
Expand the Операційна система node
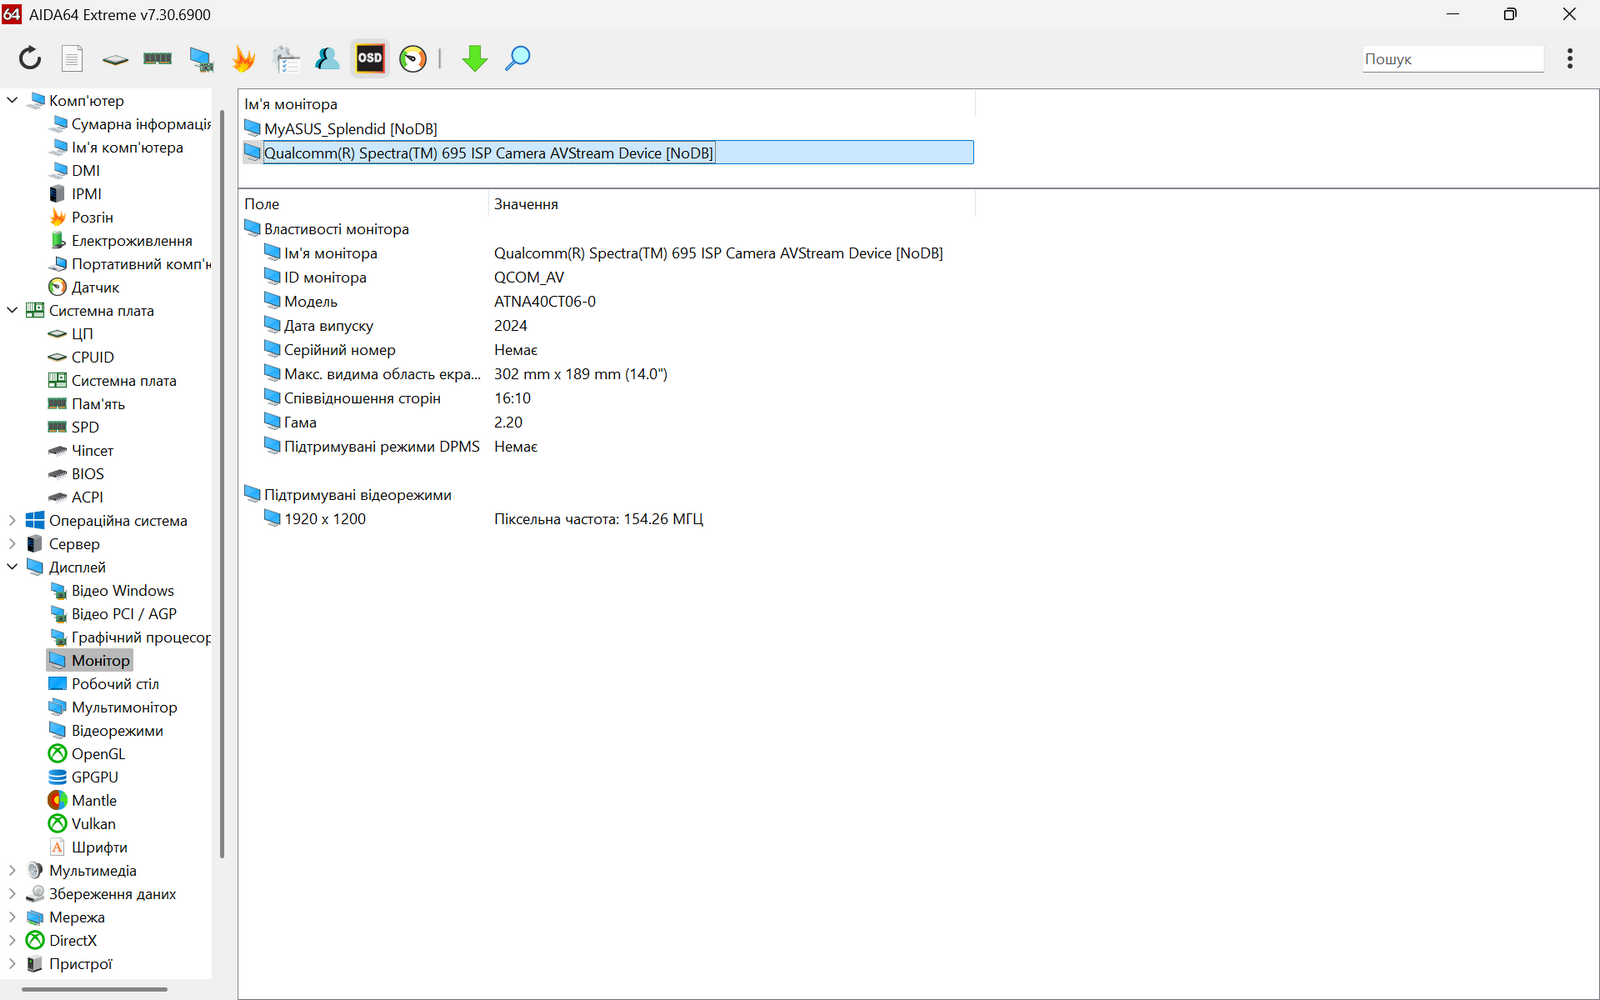coord(12,520)
